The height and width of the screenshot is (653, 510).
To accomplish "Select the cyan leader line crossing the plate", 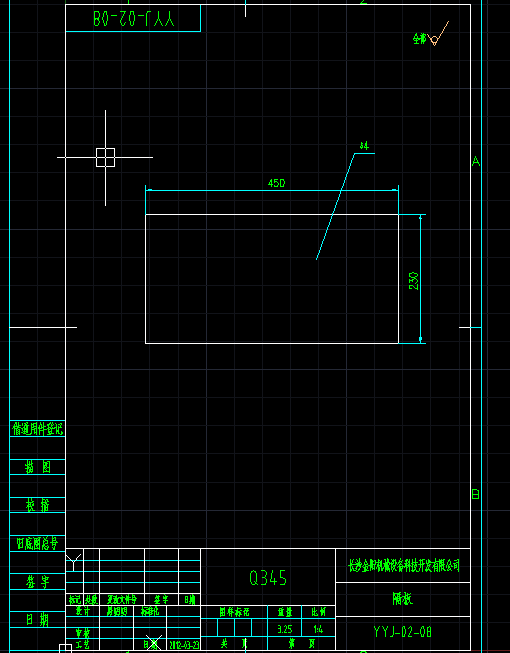I will 336,207.
